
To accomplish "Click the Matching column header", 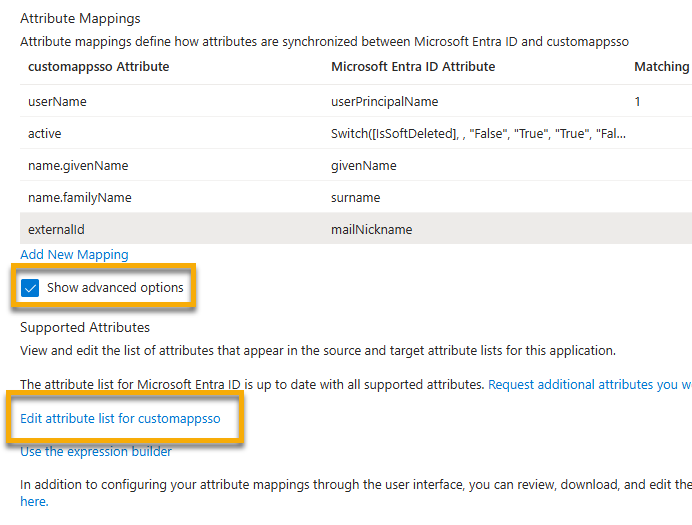I will click(662, 67).
